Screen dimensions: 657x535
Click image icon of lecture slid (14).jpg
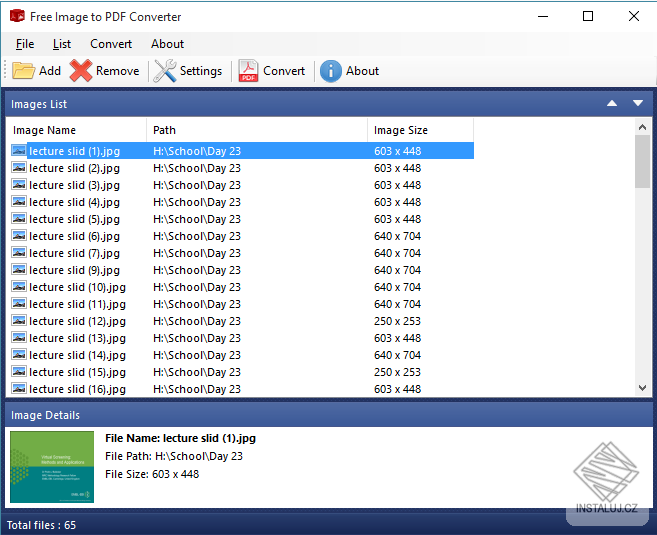point(19,355)
